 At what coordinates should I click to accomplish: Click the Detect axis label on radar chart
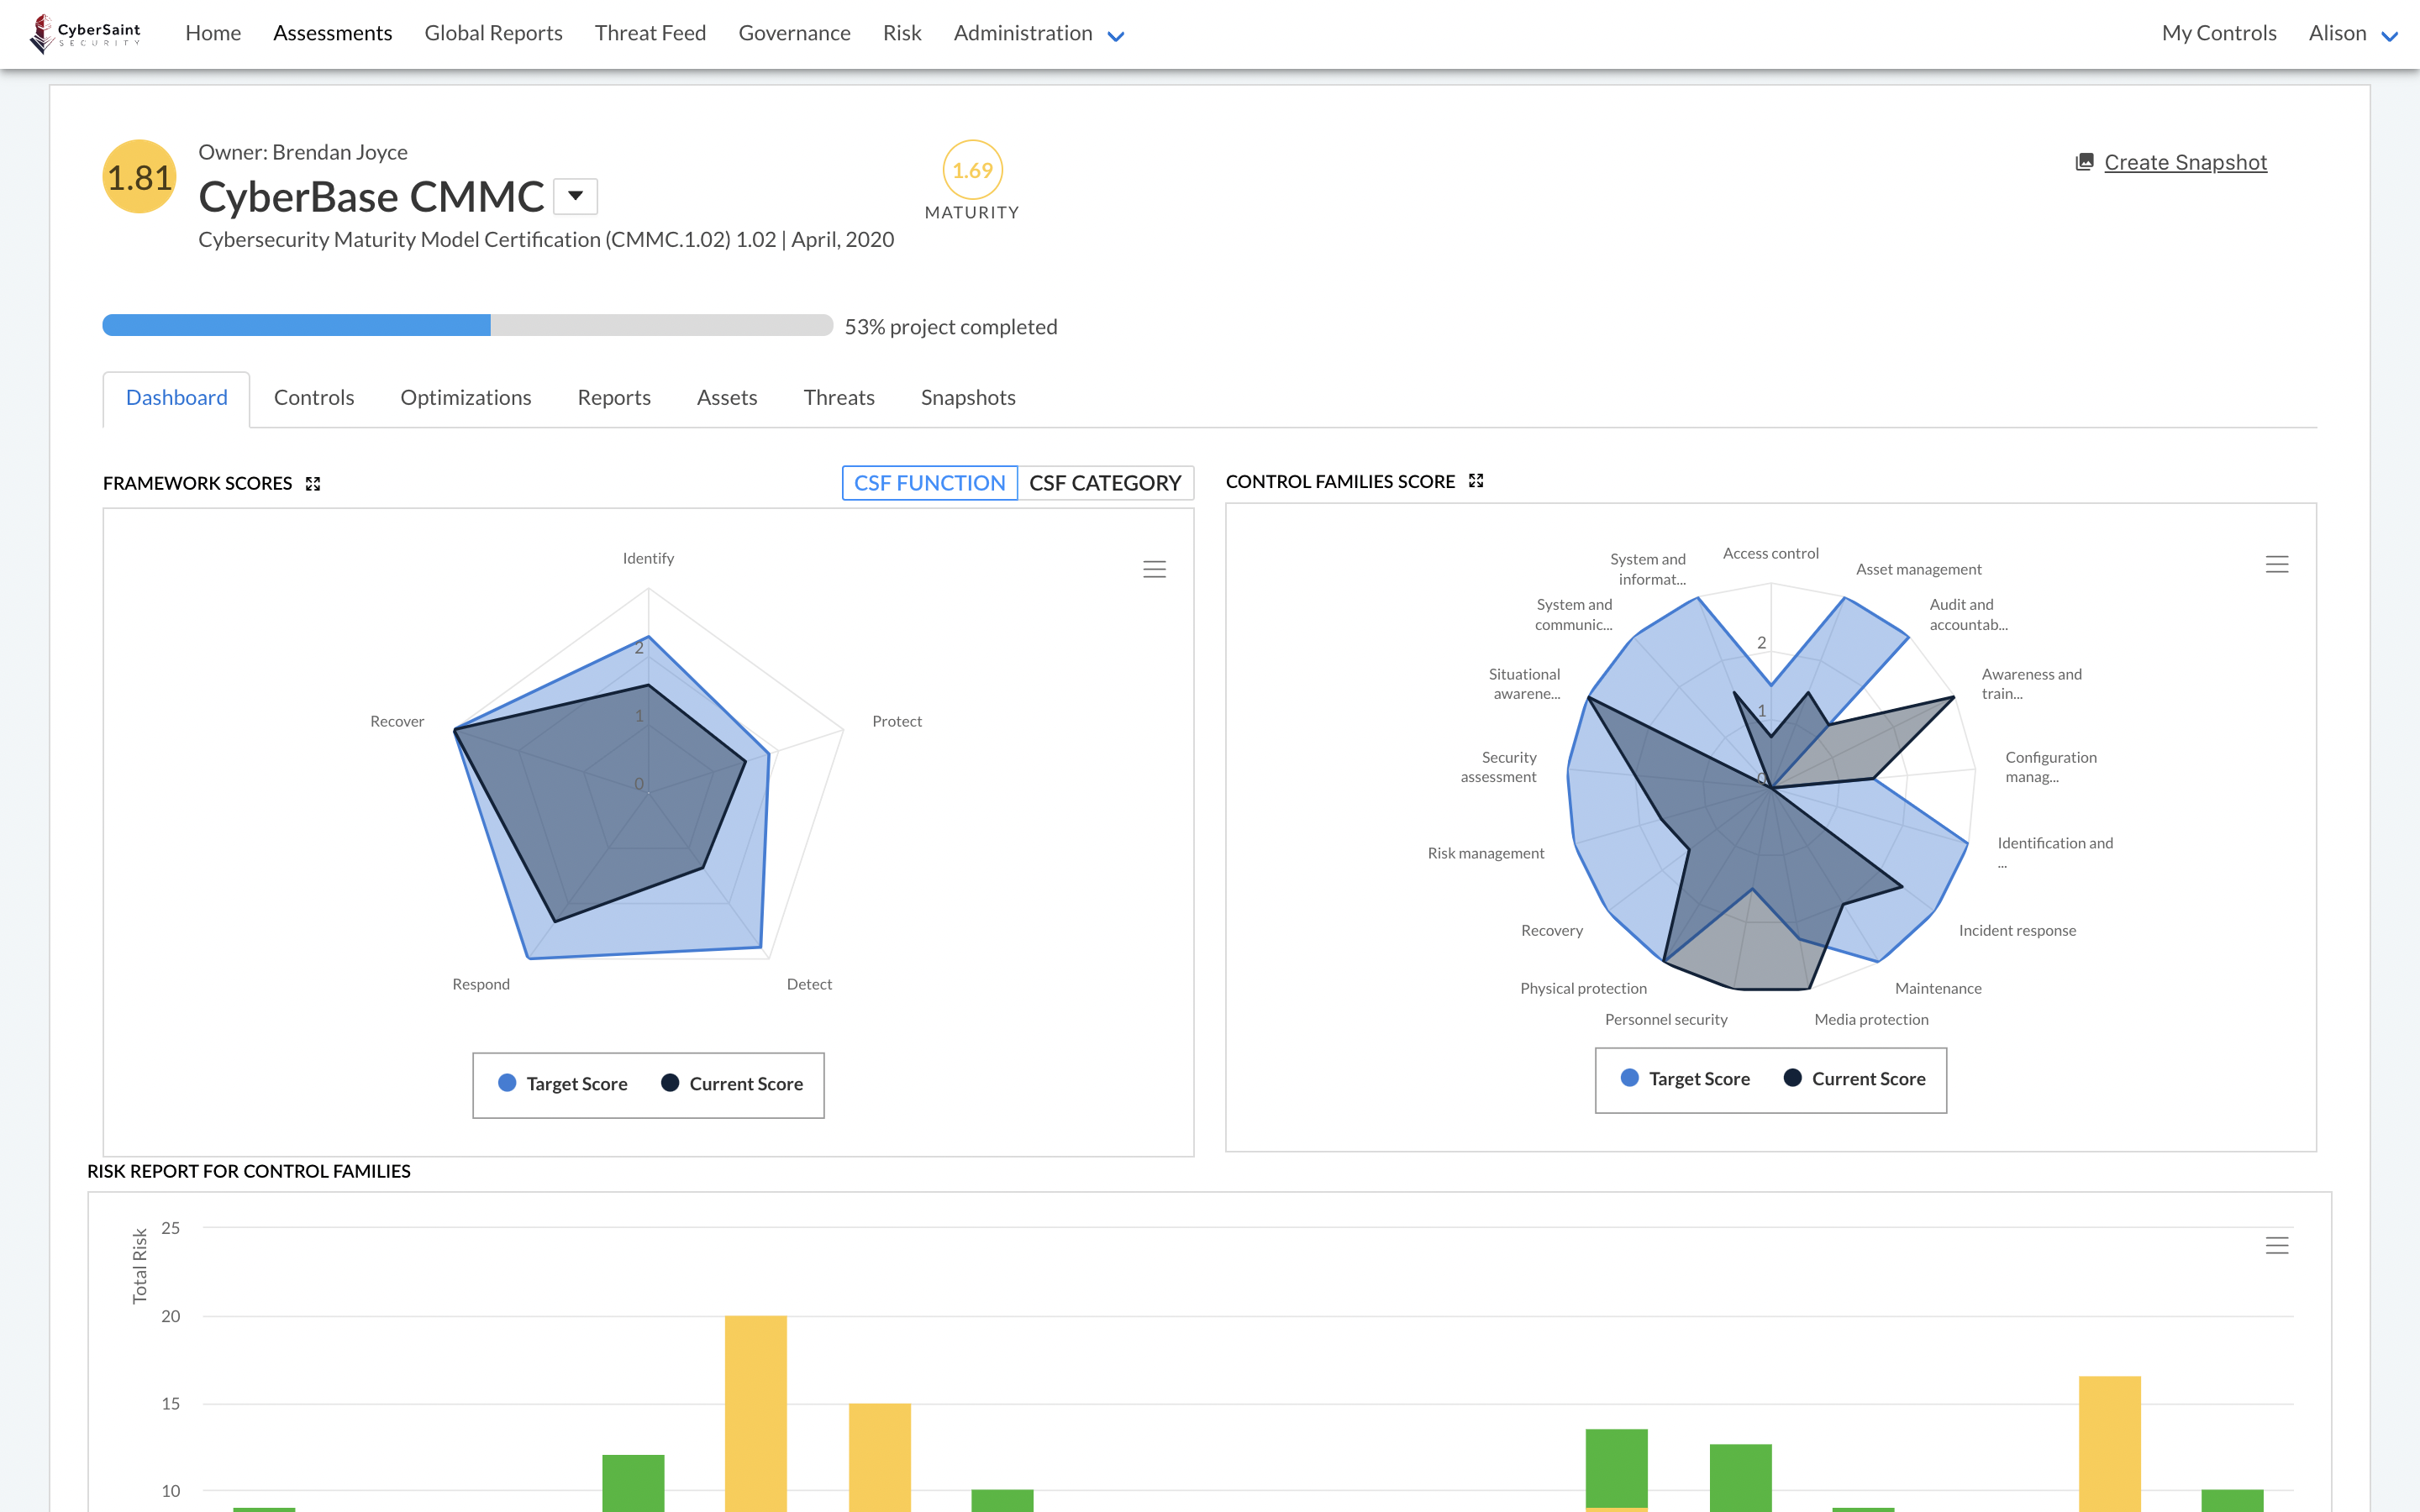[809, 984]
